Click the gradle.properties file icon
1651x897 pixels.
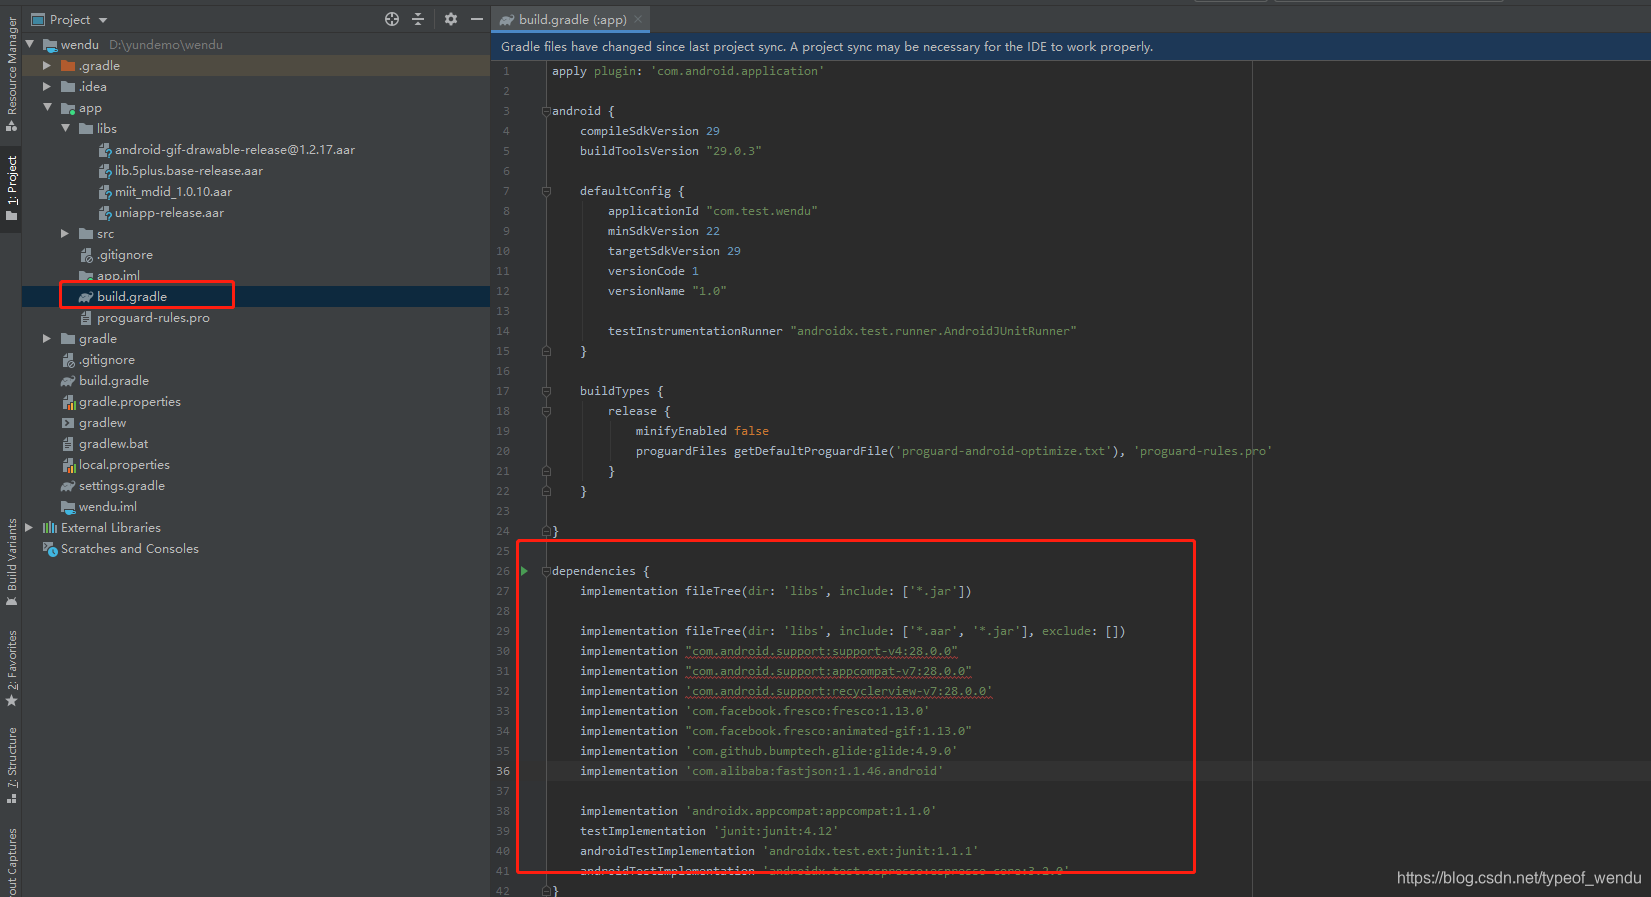pyautogui.click(x=68, y=402)
